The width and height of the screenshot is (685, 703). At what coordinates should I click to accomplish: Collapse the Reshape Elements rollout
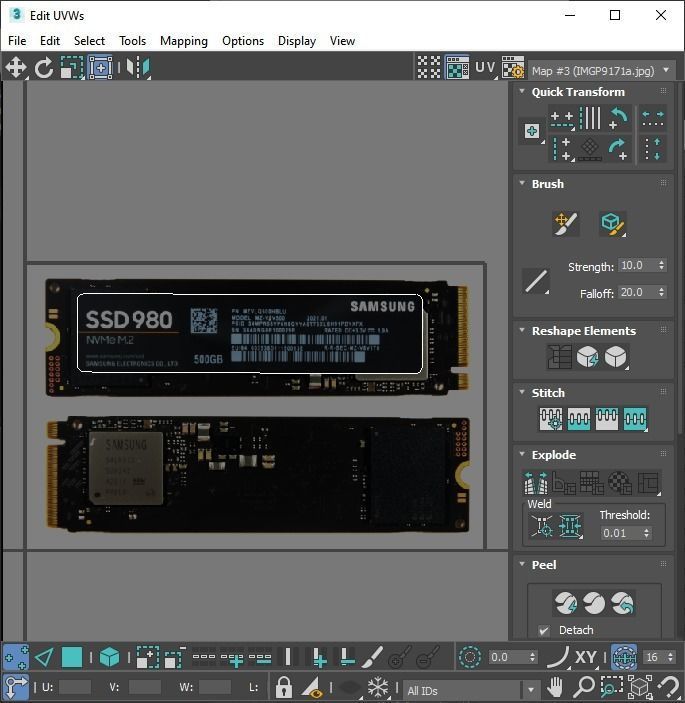(x=522, y=330)
